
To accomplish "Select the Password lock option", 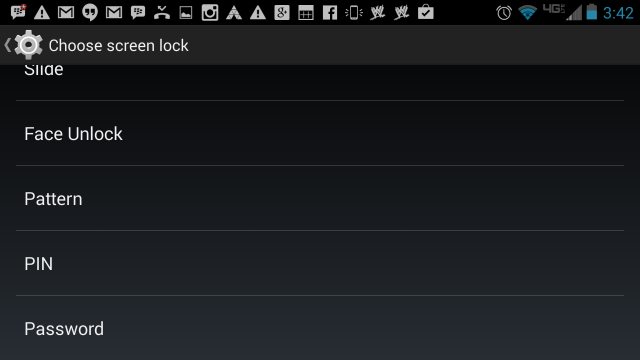I will point(320,328).
